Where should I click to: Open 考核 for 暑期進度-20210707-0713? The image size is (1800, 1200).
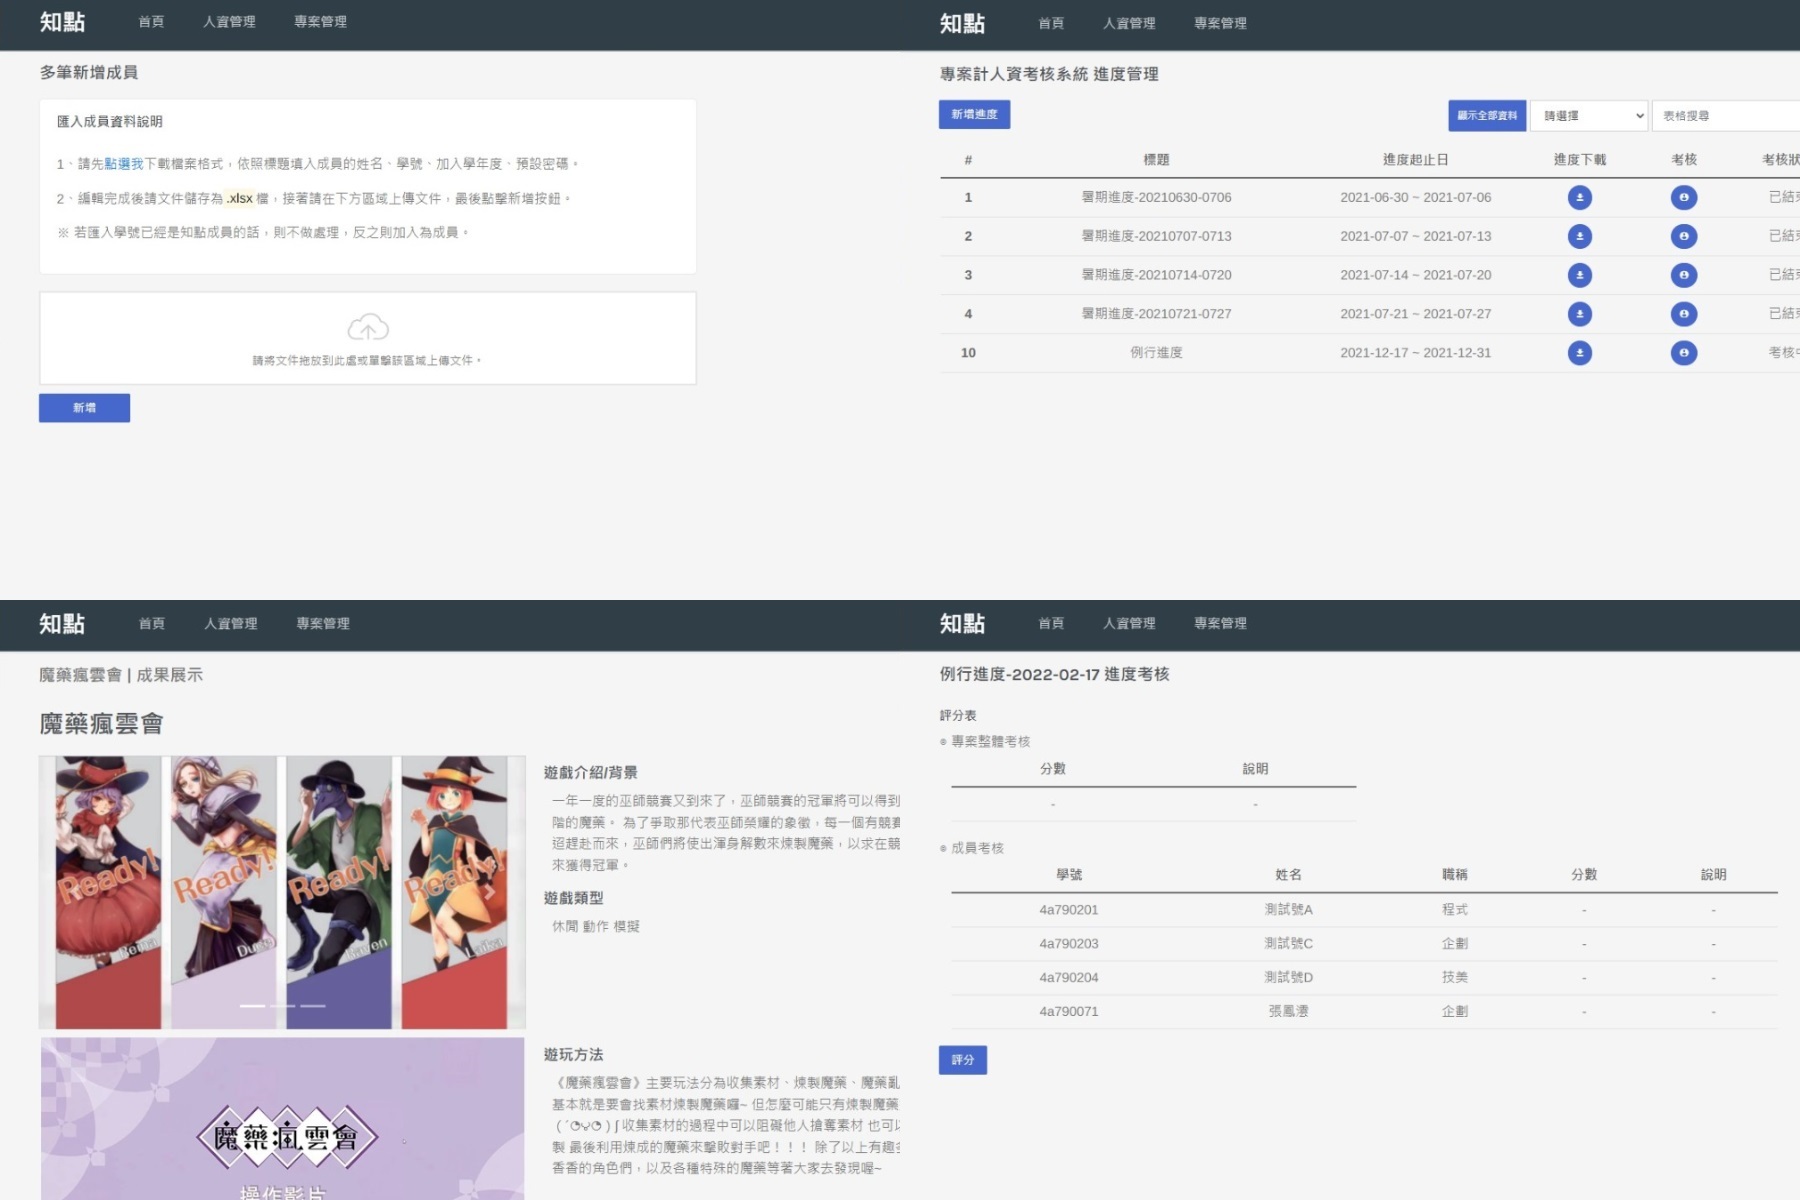point(1683,236)
